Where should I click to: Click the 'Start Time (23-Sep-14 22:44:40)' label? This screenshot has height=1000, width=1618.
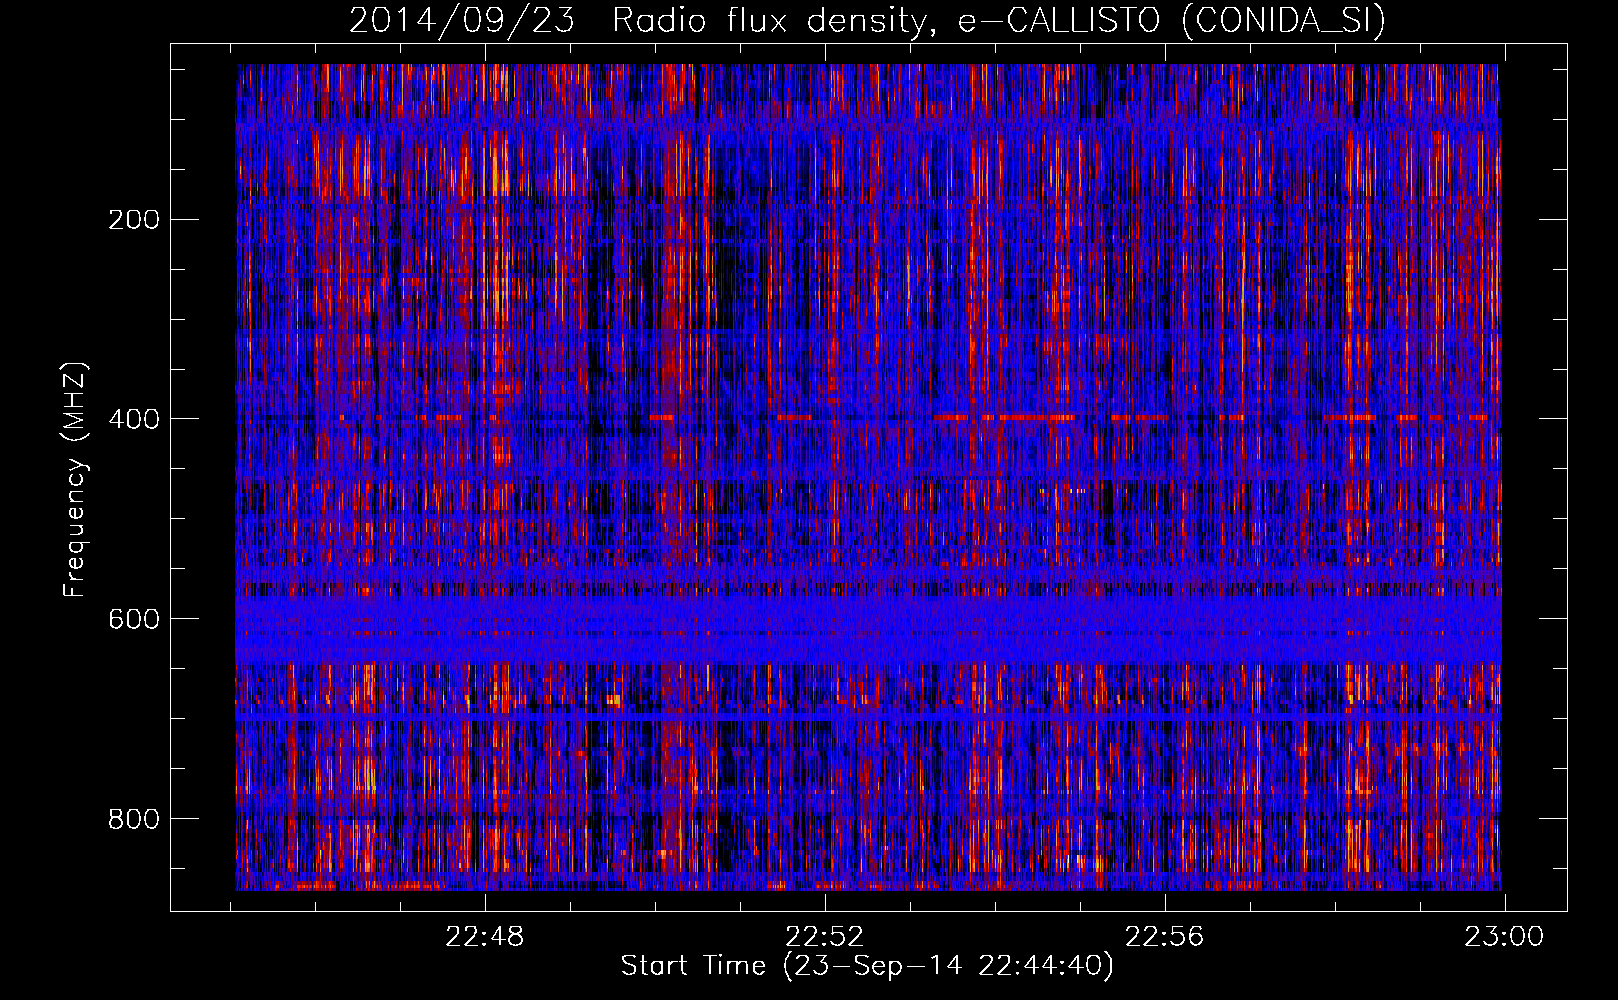click(x=867, y=966)
